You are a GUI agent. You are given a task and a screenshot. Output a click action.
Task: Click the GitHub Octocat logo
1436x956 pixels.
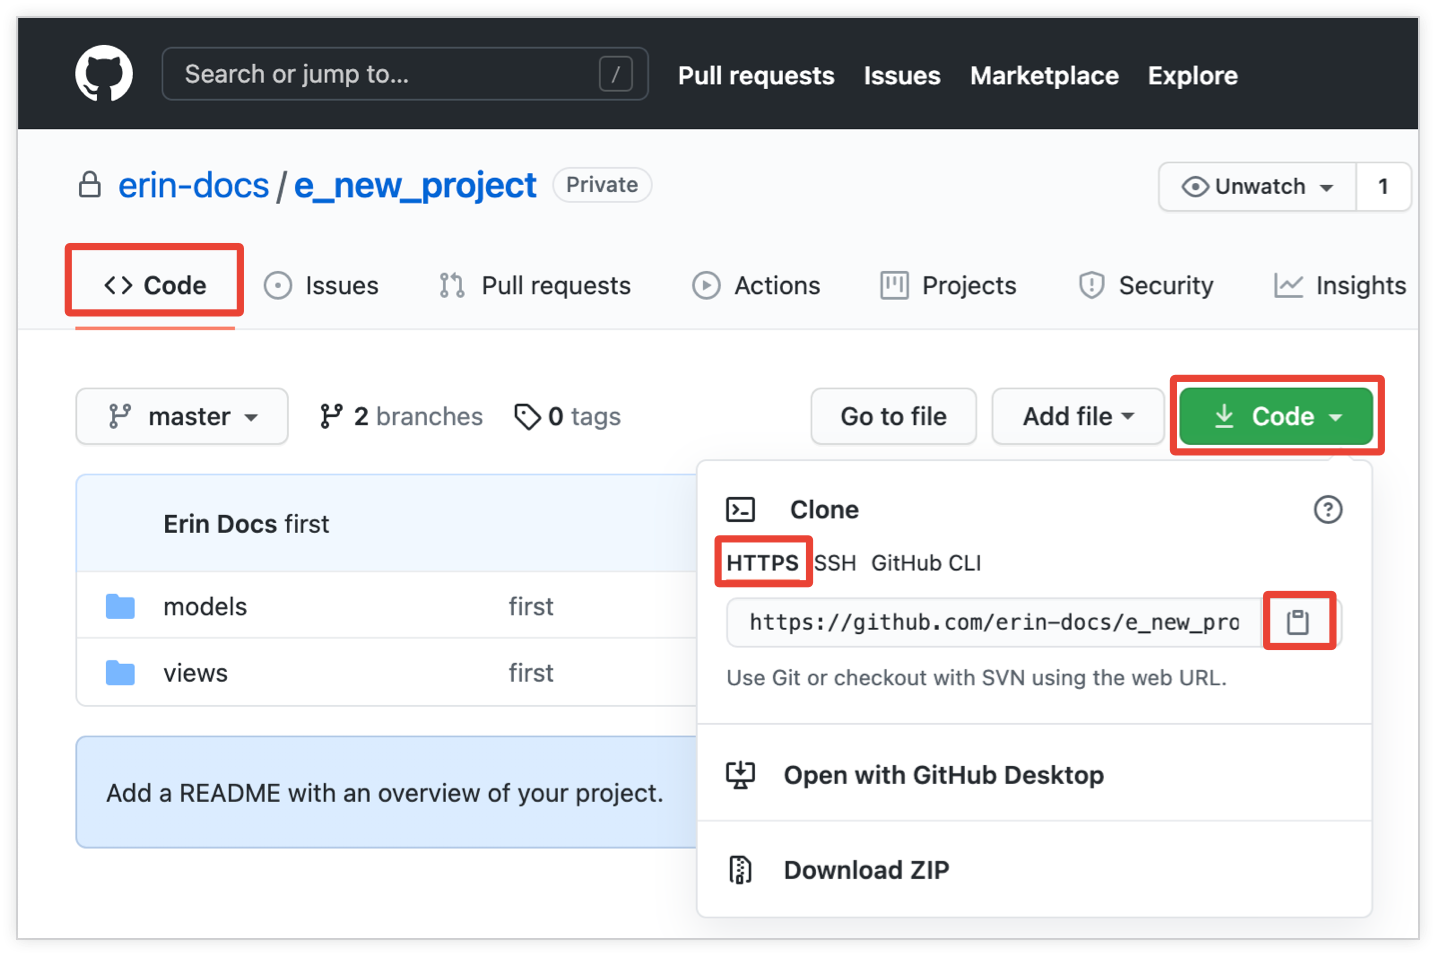pos(104,74)
